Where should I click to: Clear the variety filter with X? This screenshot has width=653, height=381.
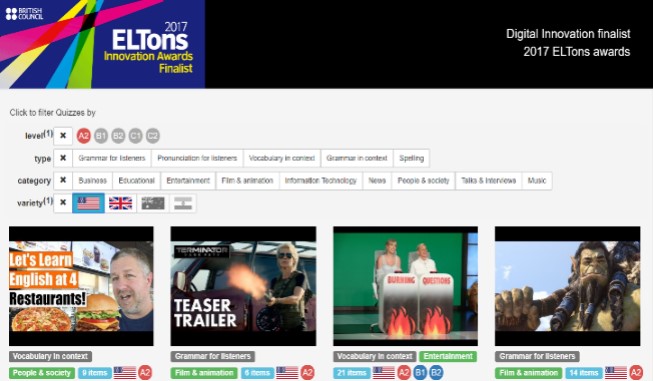pos(63,203)
